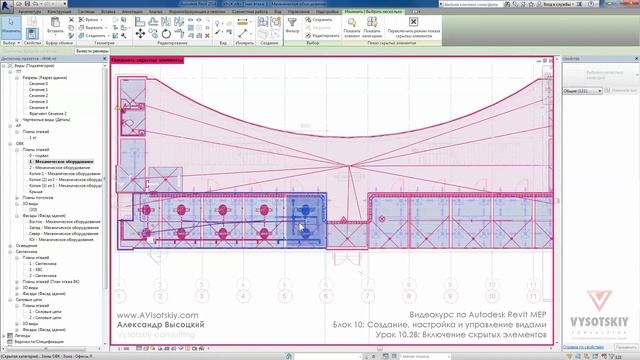Expand the Легенды node
Image resolution: width=640 pixels, height=360 pixels.
pos(4,336)
